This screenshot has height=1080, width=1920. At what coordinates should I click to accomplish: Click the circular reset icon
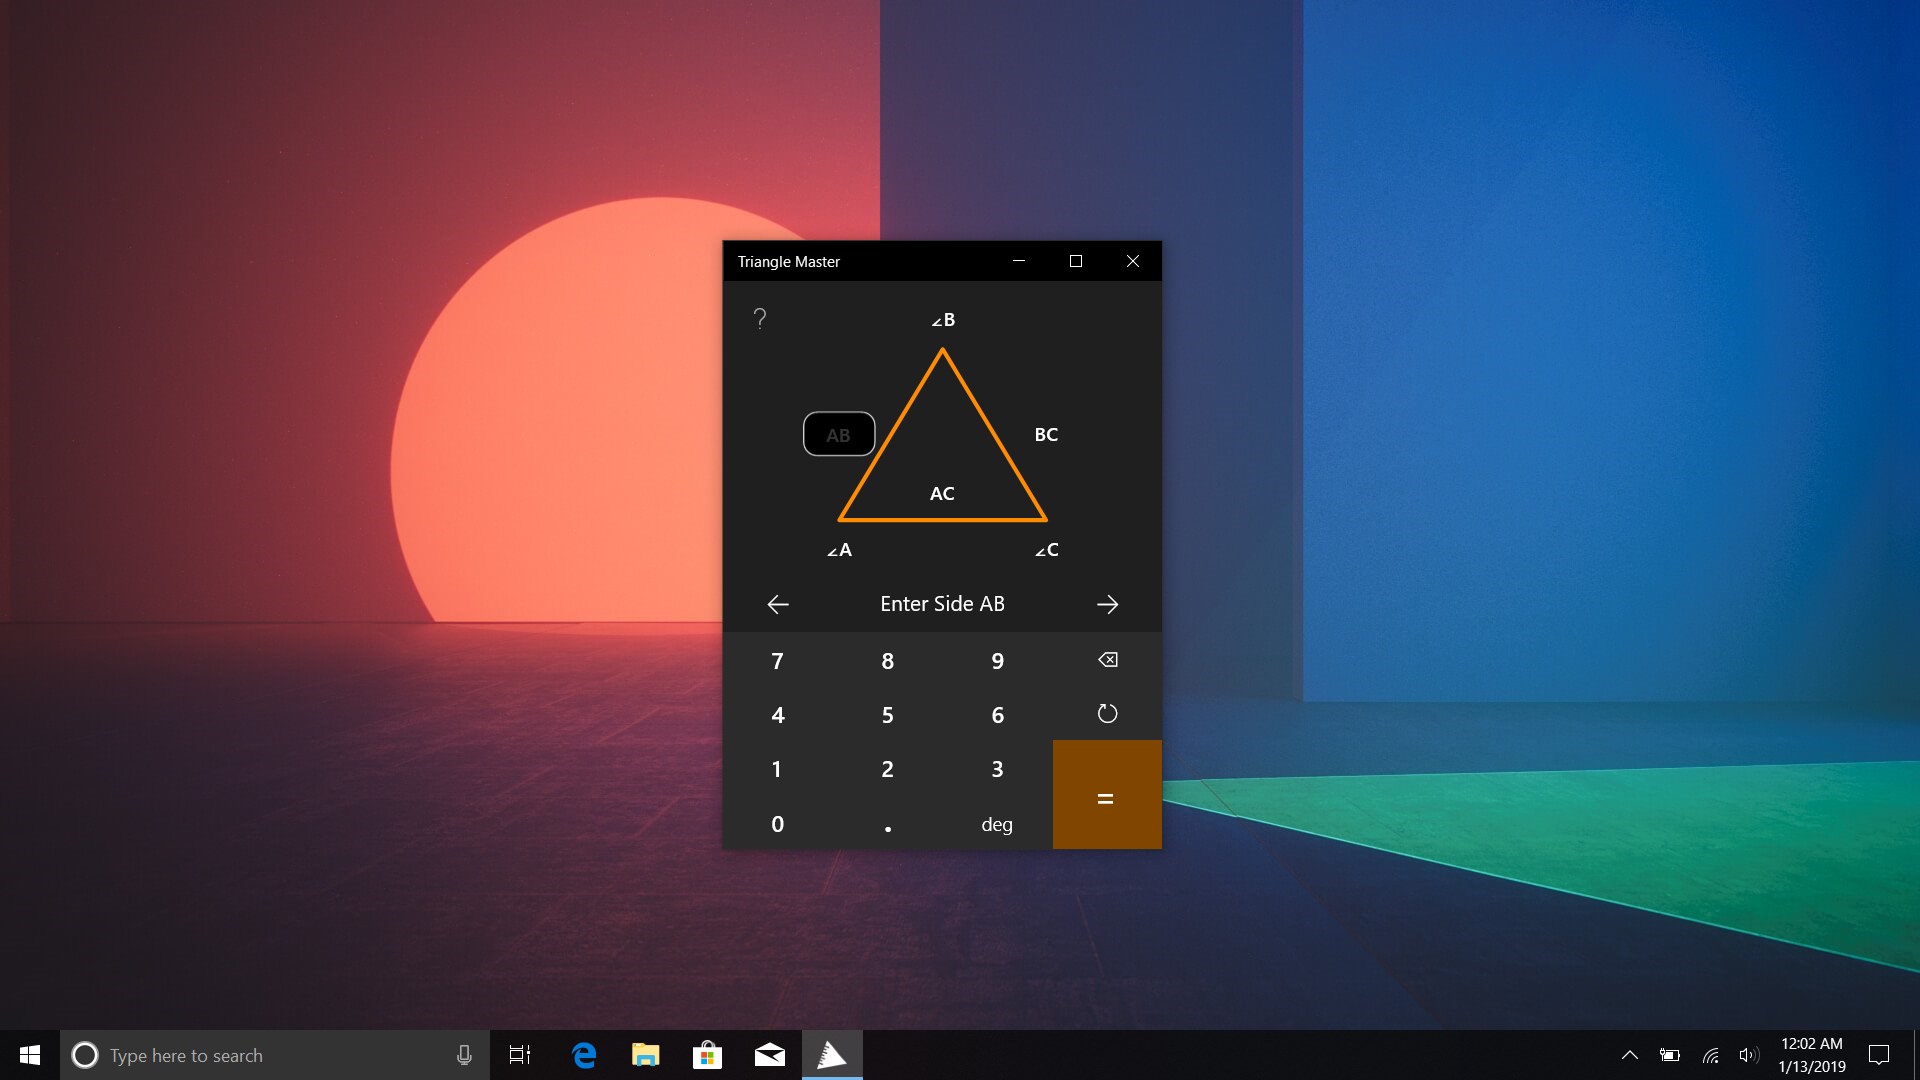coord(1107,714)
